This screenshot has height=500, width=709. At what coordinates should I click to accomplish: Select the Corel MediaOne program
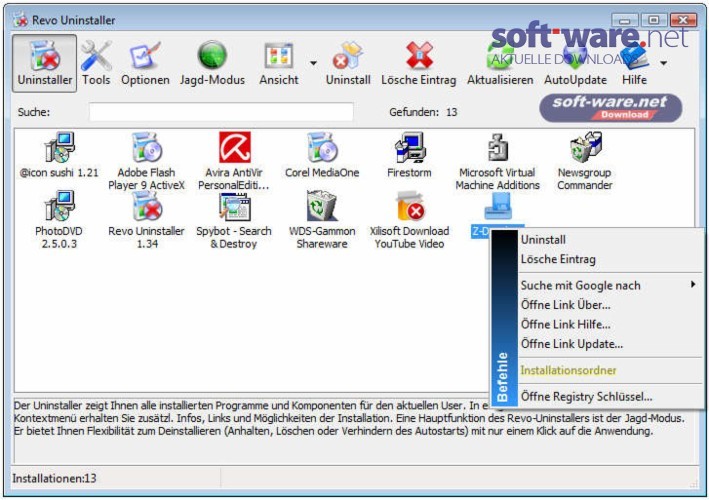pyautogui.click(x=322, y=155)
